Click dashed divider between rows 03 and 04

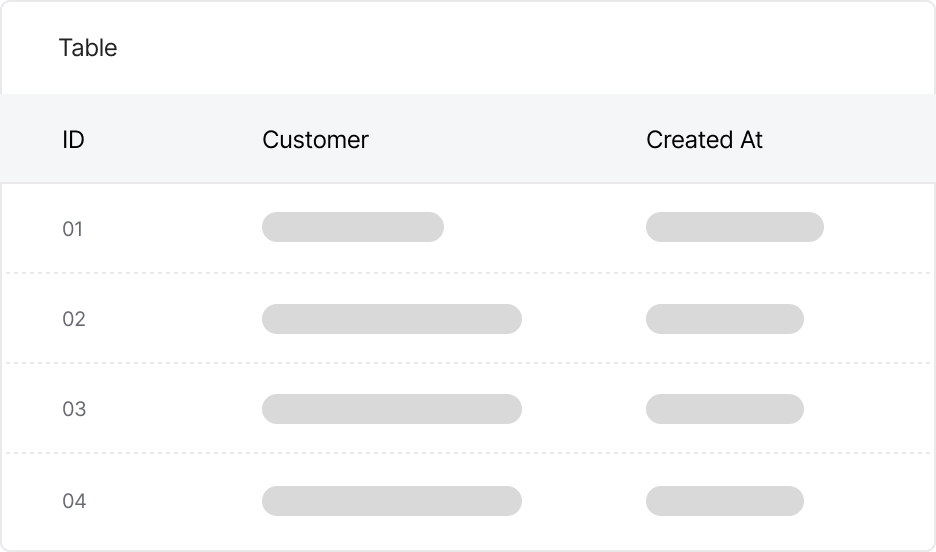(x=468, y=453)
